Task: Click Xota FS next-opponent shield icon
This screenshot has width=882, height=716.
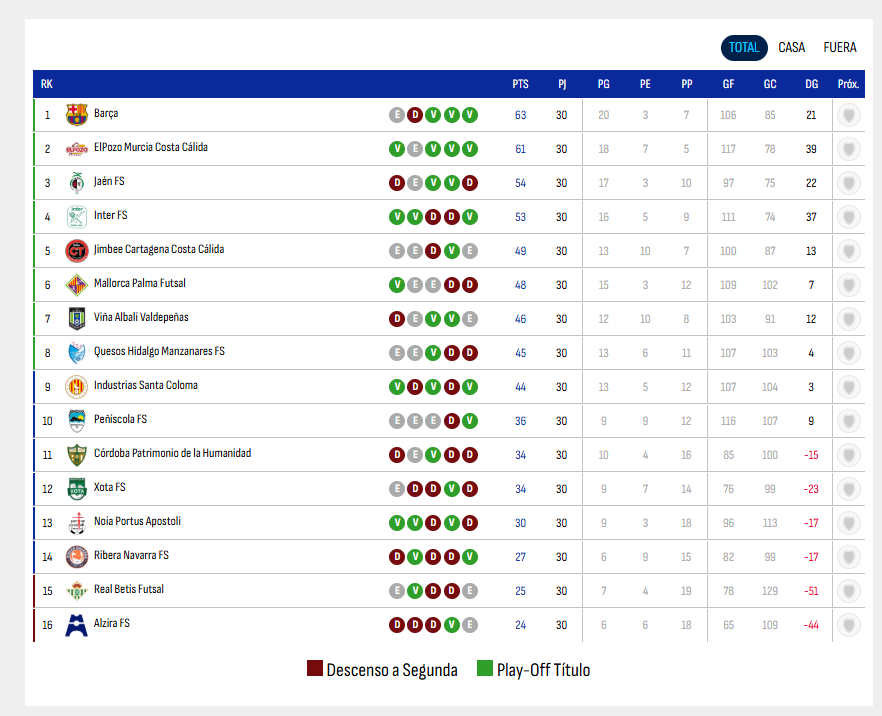Action: coord(849,489)
